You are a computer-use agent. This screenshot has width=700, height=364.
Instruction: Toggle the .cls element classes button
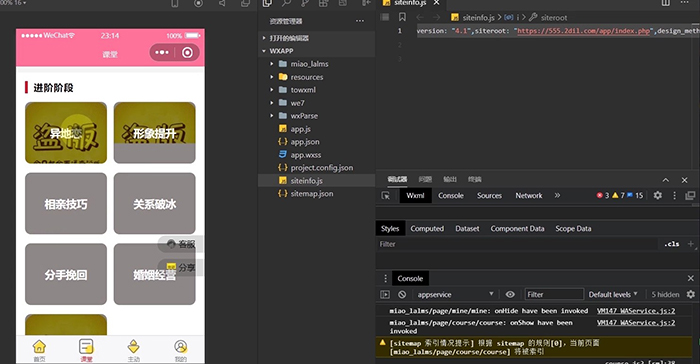[x=671, y=244]
